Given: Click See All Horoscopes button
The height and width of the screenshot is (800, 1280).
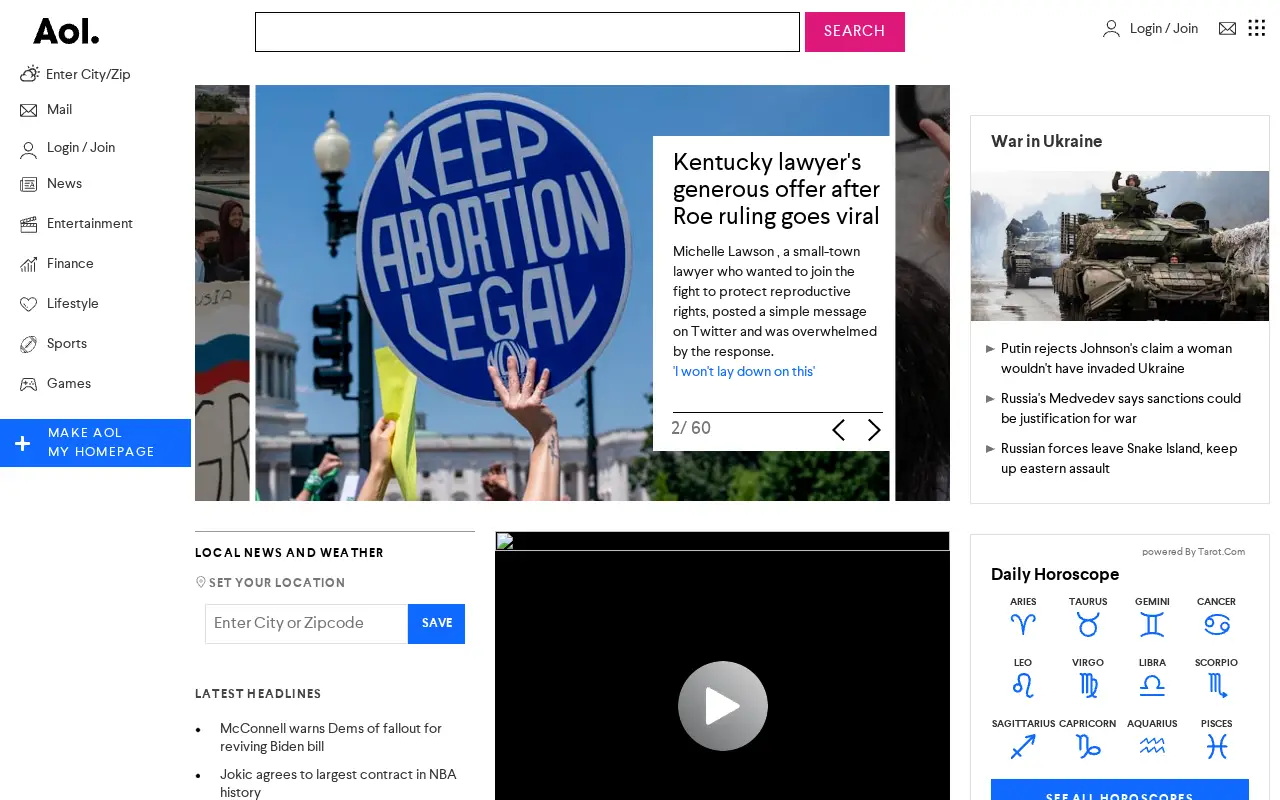Looking at the screenshot, I should (x=1120, y=790).
